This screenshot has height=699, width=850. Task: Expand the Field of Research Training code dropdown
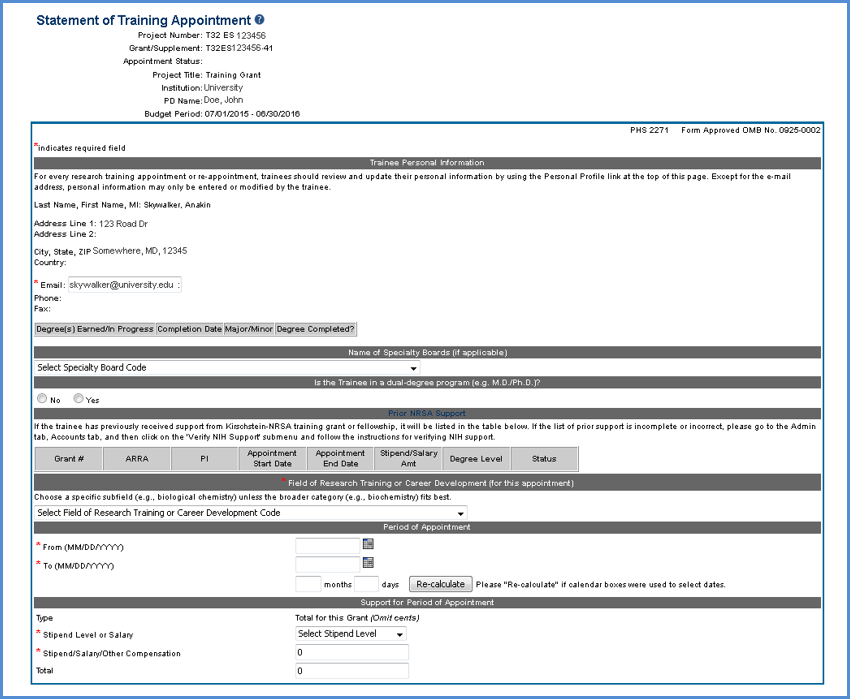tap(251, 513)
